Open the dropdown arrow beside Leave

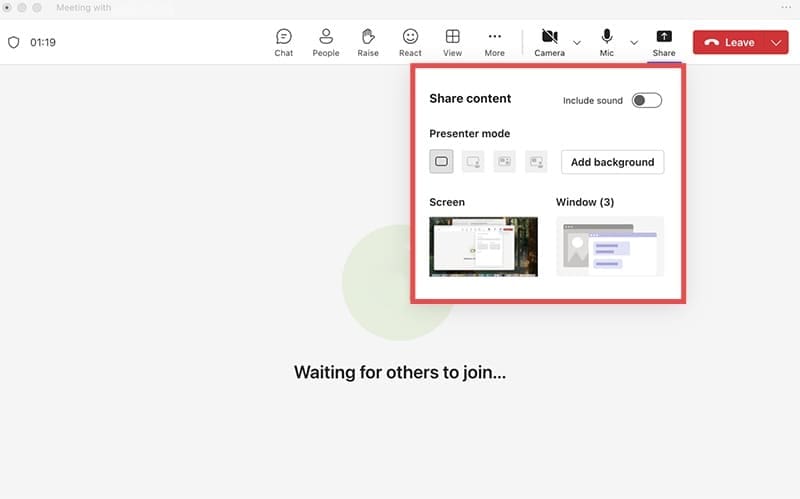click(x=778, y=43)
